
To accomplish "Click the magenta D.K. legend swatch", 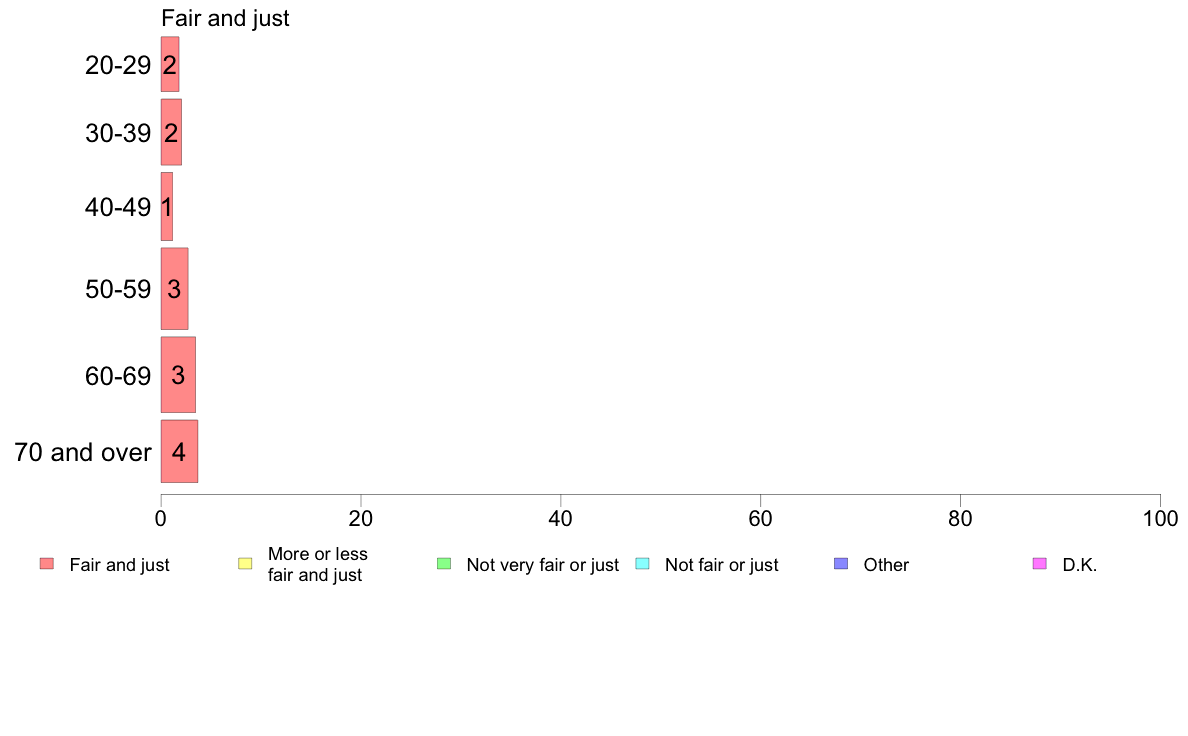I will (1040, 564).
